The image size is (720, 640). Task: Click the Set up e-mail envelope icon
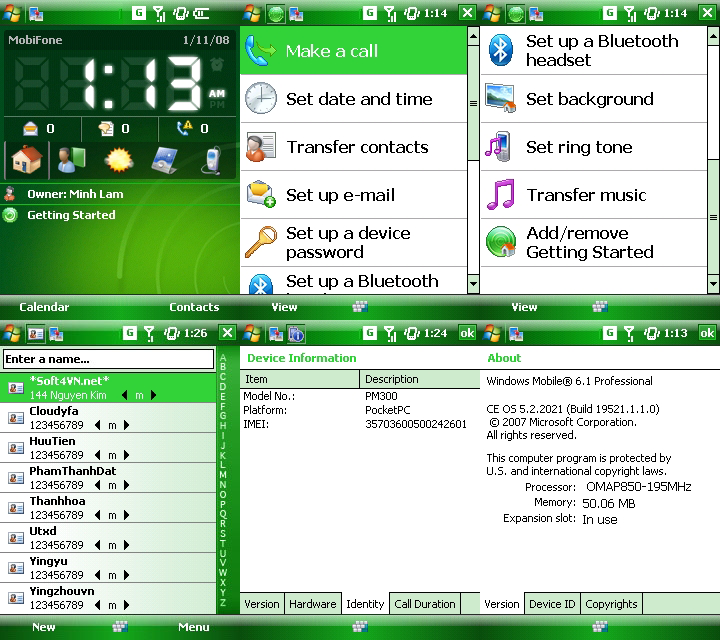[x=261, y=194]
